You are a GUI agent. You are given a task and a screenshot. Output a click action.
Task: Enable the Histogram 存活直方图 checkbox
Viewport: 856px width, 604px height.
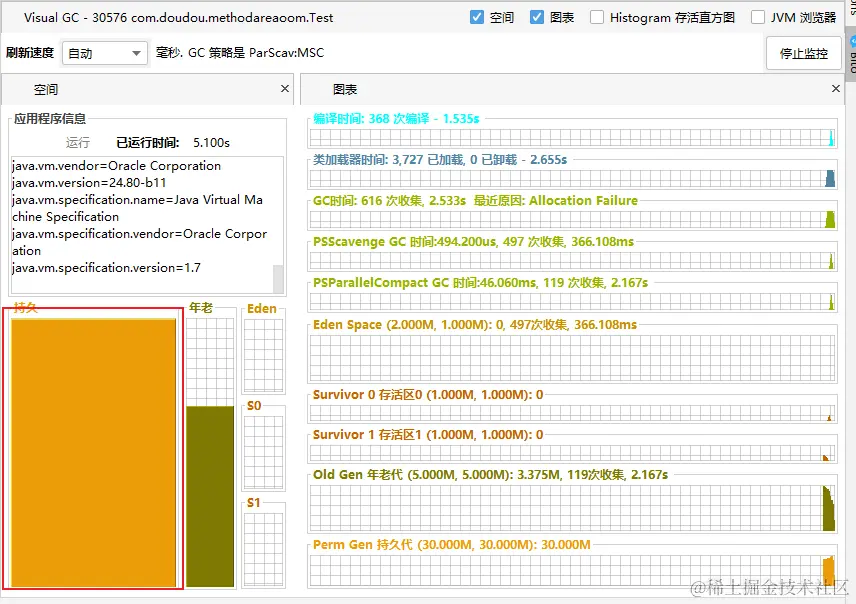click(597, 17)
